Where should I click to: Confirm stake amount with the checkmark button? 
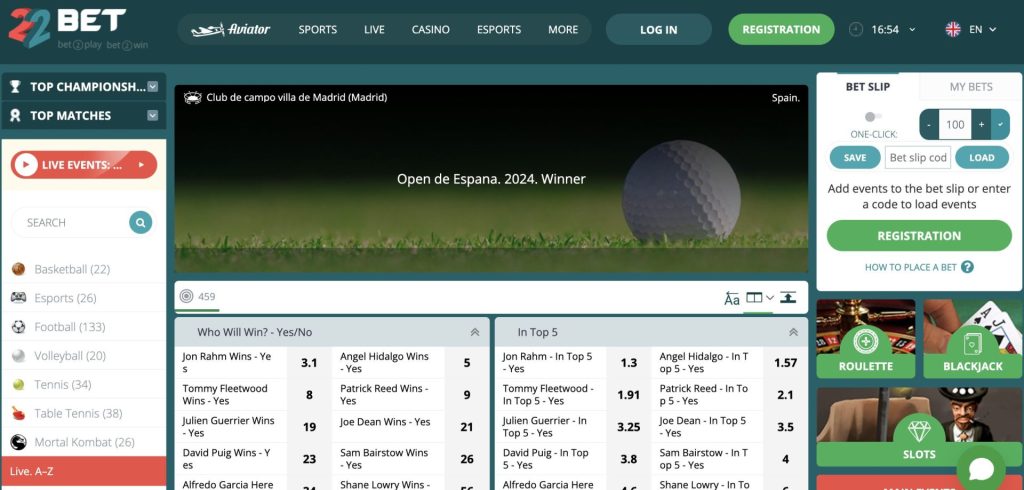[x=1000, y=125]
